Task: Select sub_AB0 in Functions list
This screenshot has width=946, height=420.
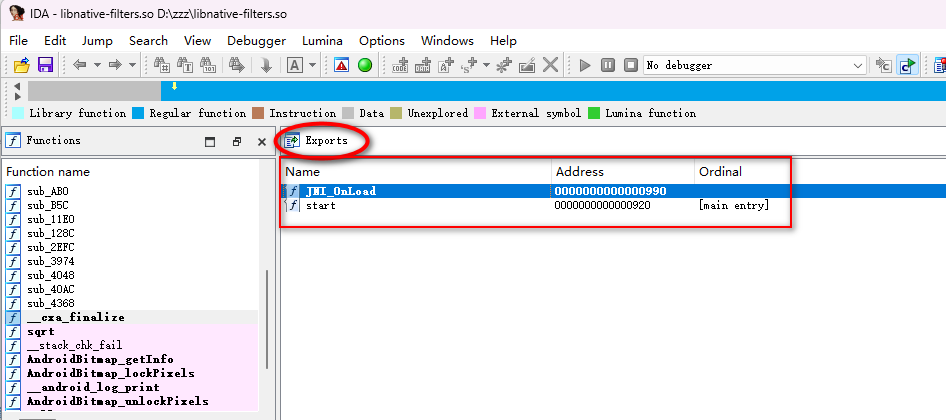Action: 132,191
